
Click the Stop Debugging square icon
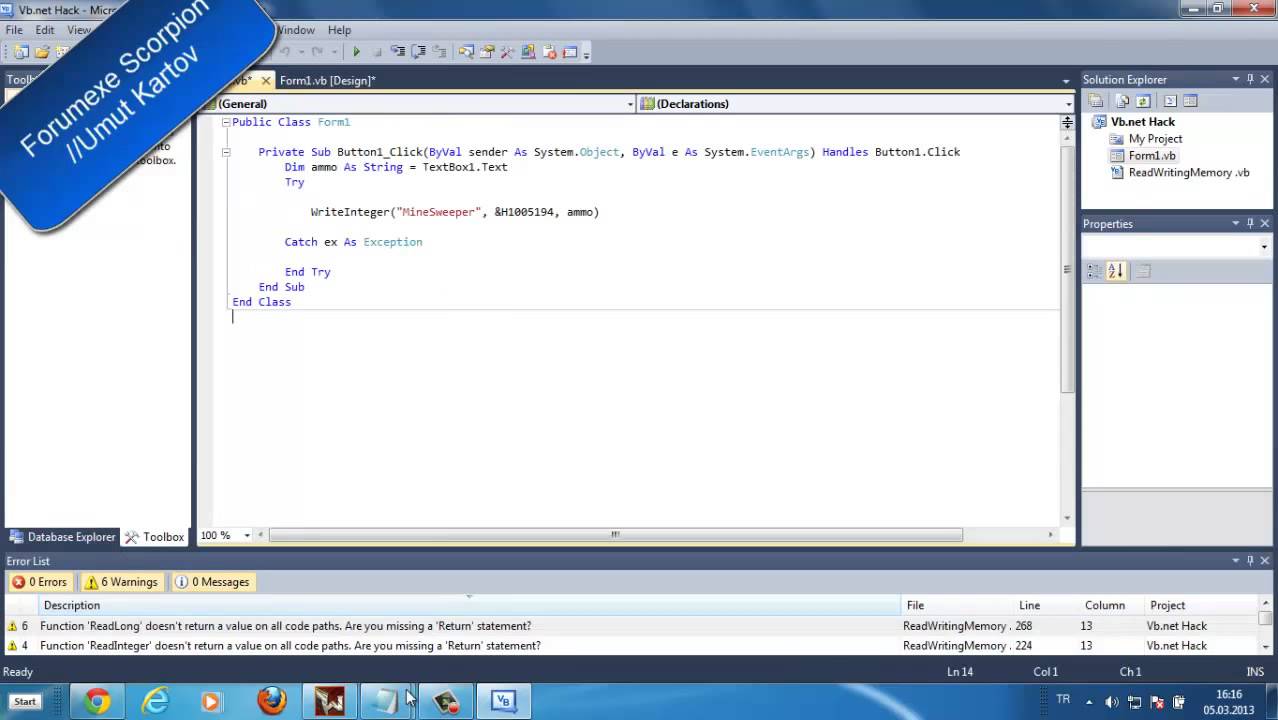pyautogui.click(x=378, y=52)
